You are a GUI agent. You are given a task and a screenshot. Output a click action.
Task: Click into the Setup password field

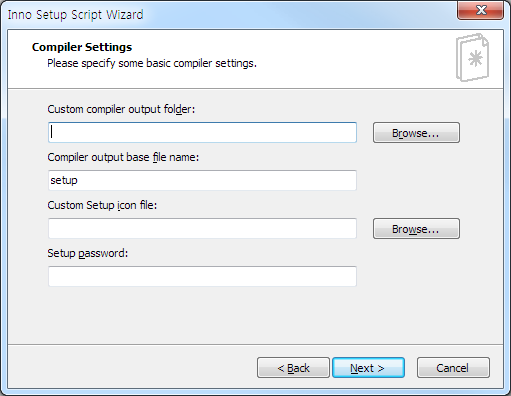[x=202, y=276]
